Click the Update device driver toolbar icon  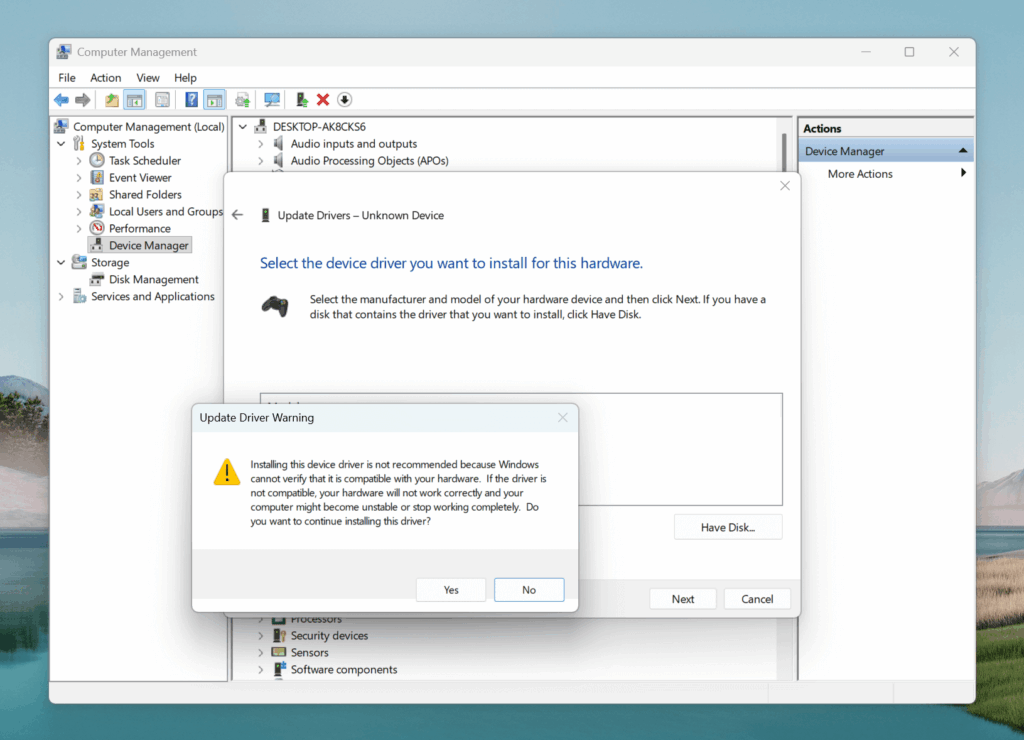point(301,100)
